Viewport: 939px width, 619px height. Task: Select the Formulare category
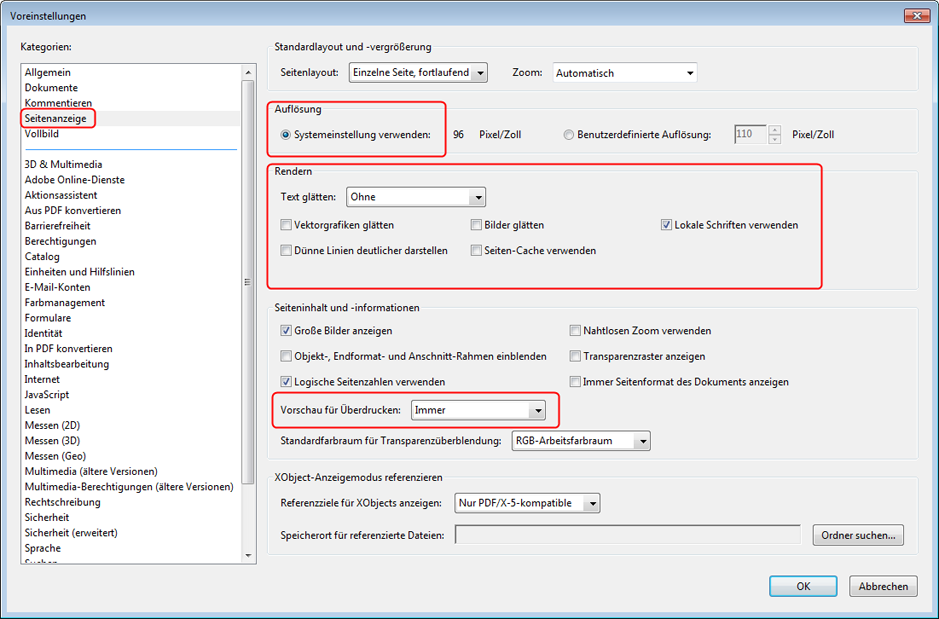(47, 318)
